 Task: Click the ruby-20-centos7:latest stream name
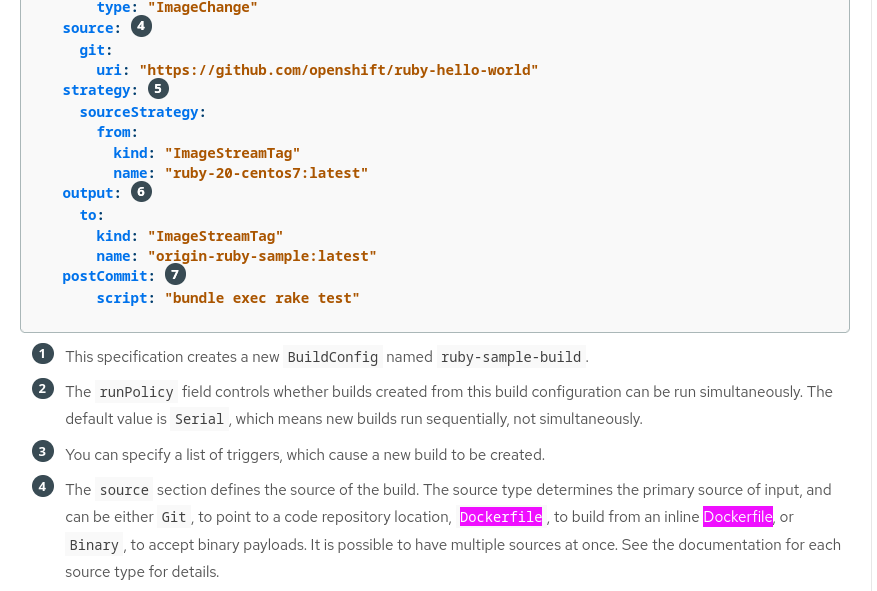[x=266, y=172]
